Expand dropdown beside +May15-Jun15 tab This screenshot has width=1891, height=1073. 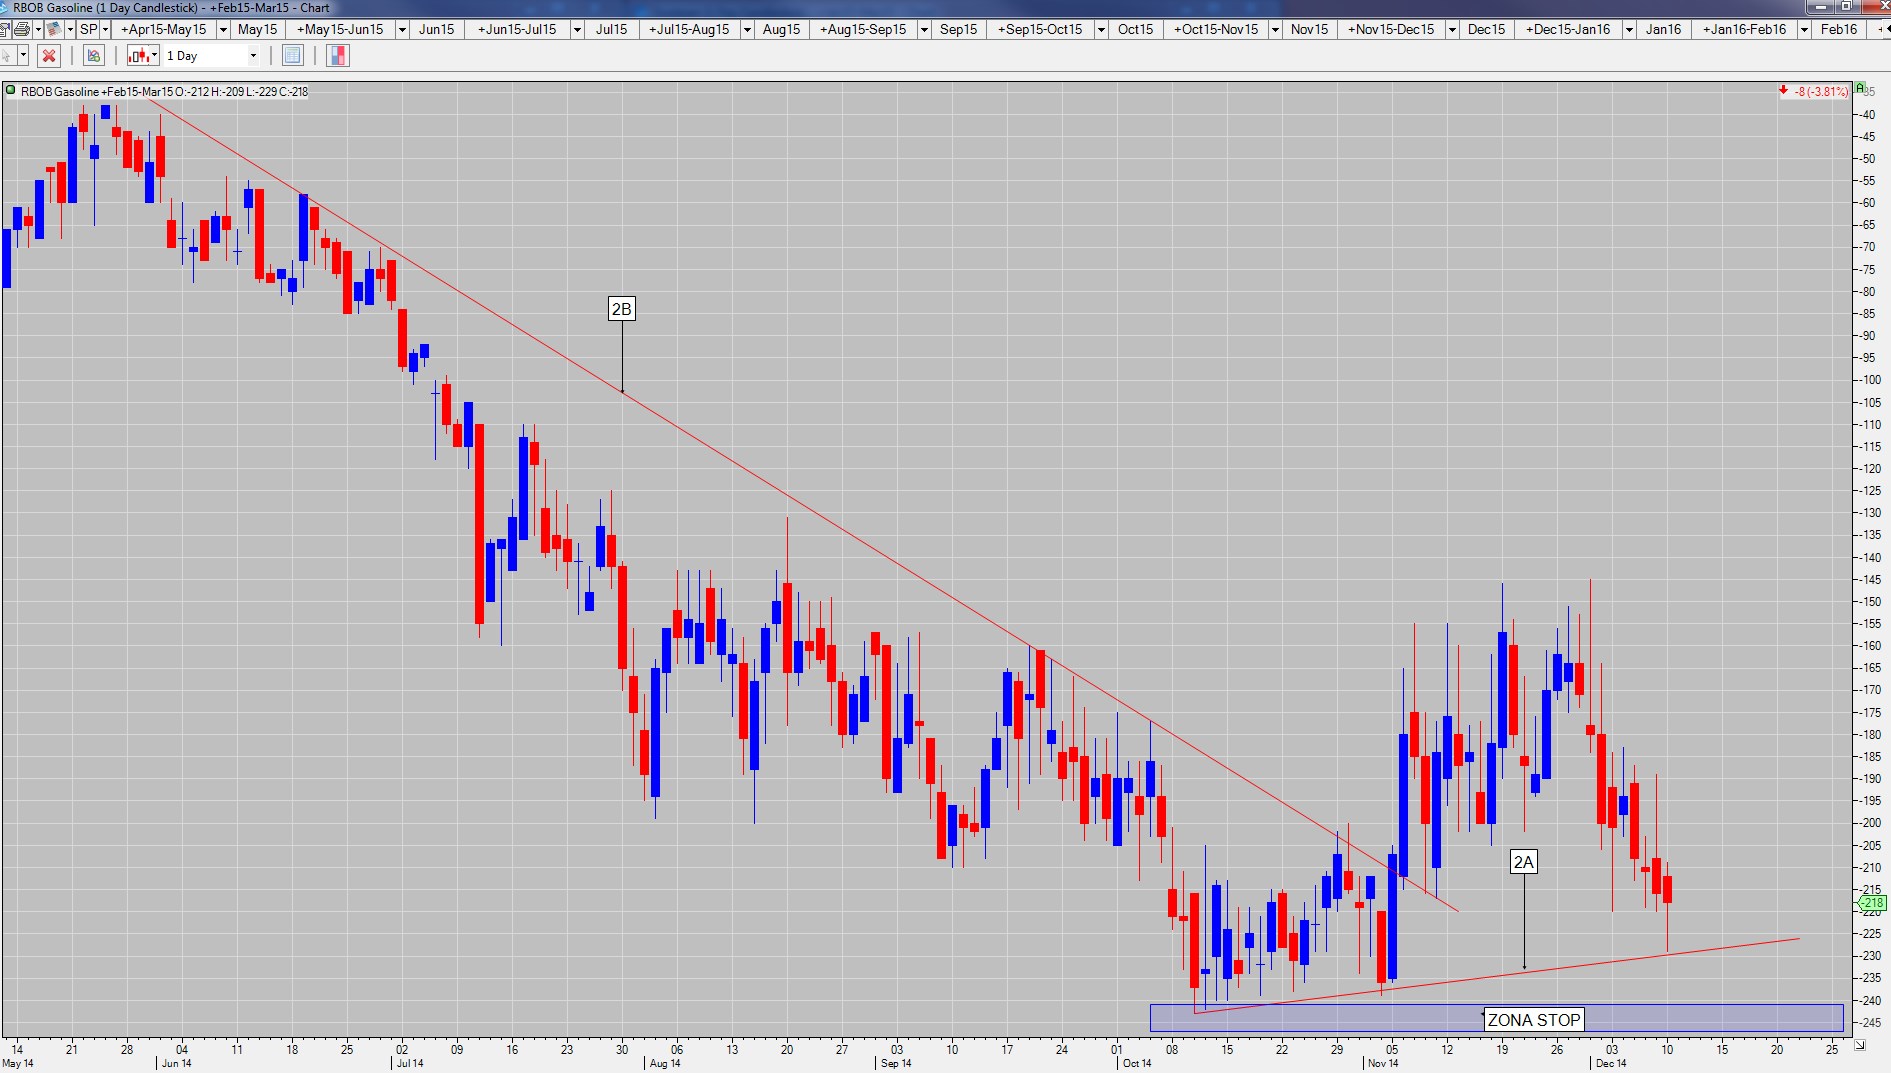[x=402, y=30]
